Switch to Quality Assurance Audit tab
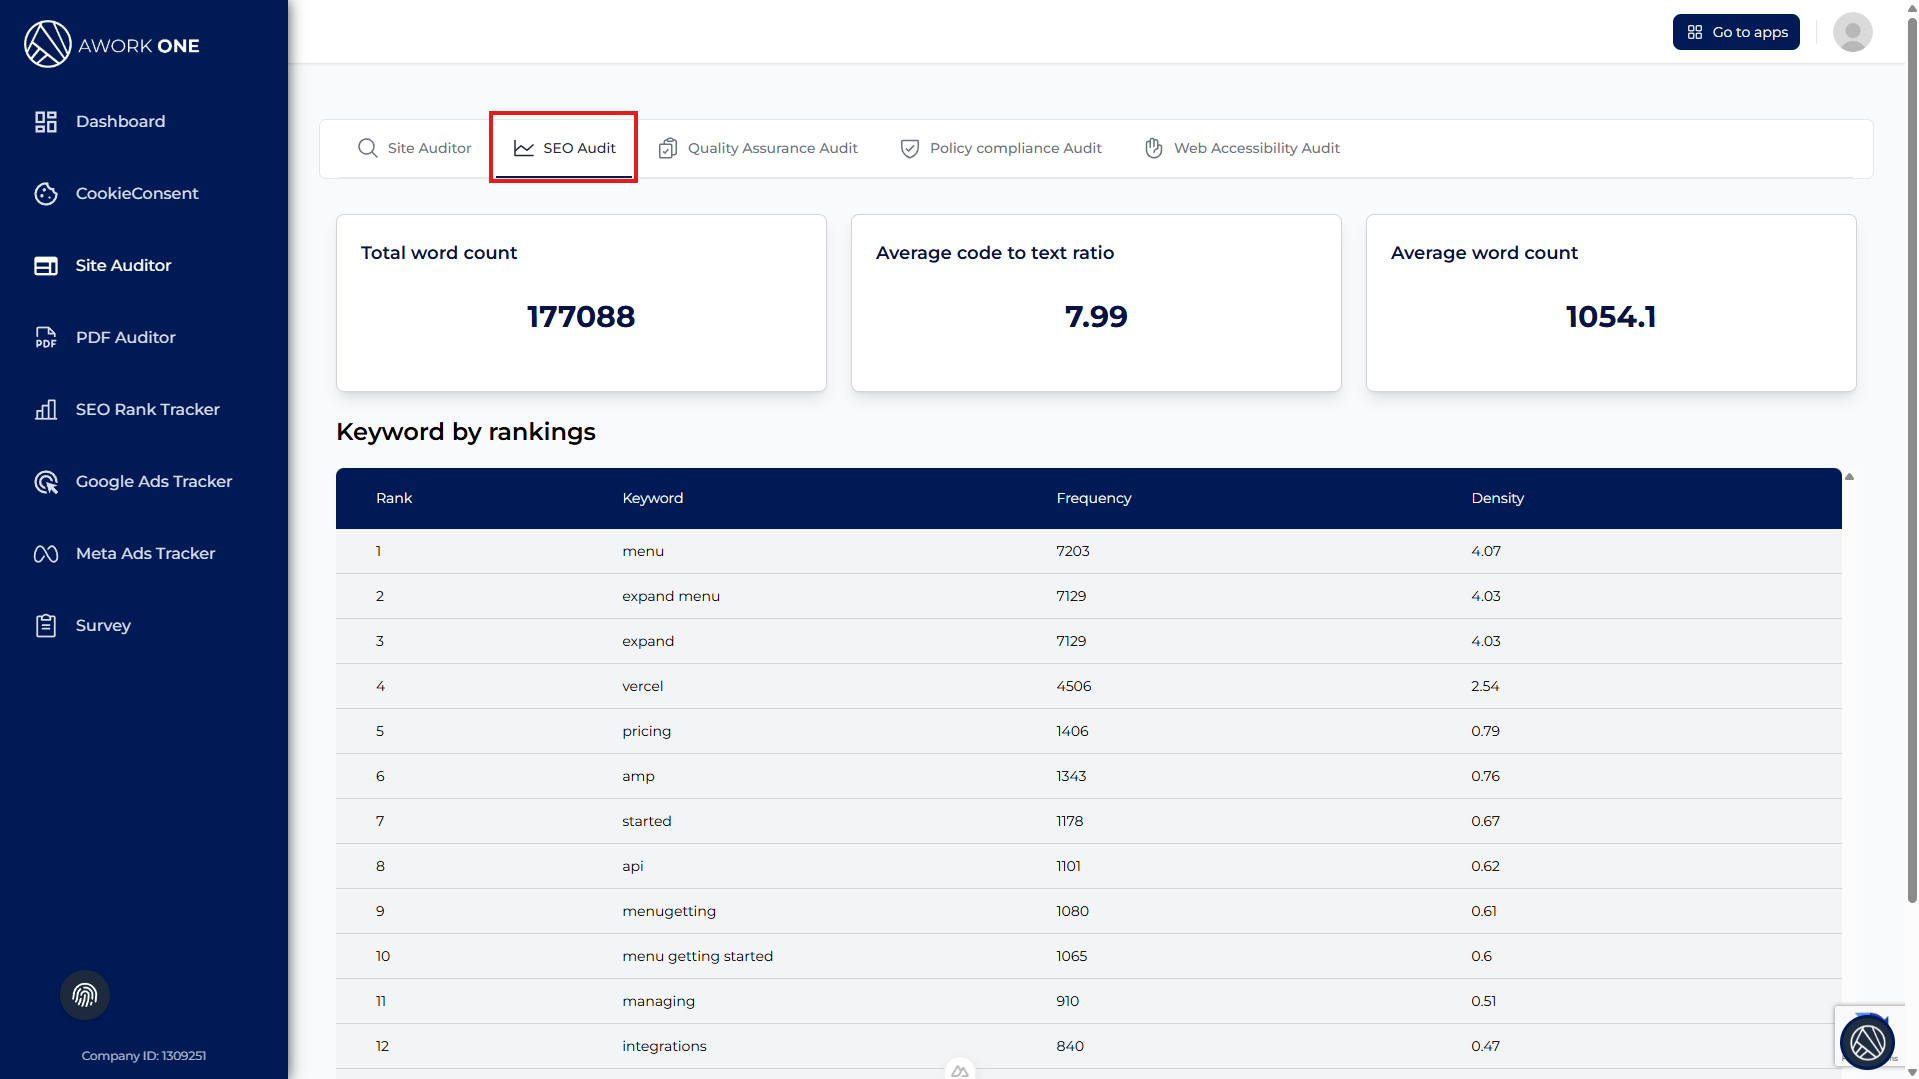 (758, 148)
